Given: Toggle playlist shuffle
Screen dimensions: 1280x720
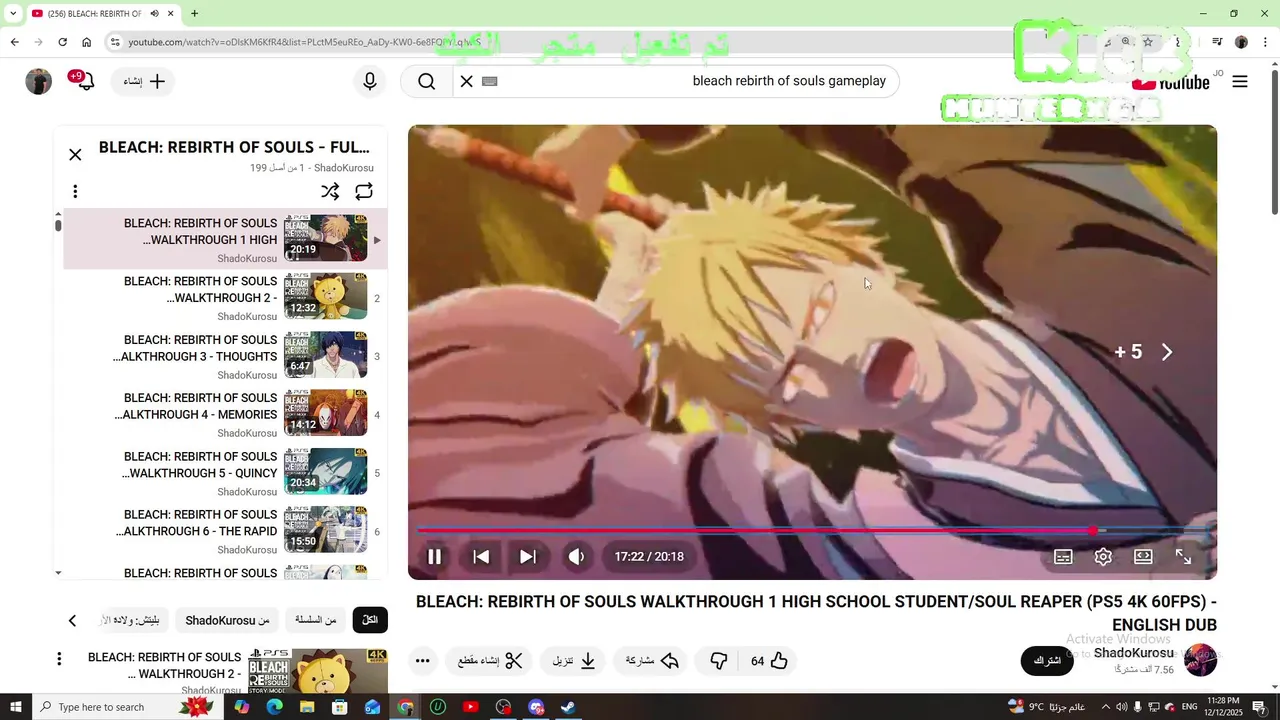Looking at the screenshot, I should click(330, 191).
